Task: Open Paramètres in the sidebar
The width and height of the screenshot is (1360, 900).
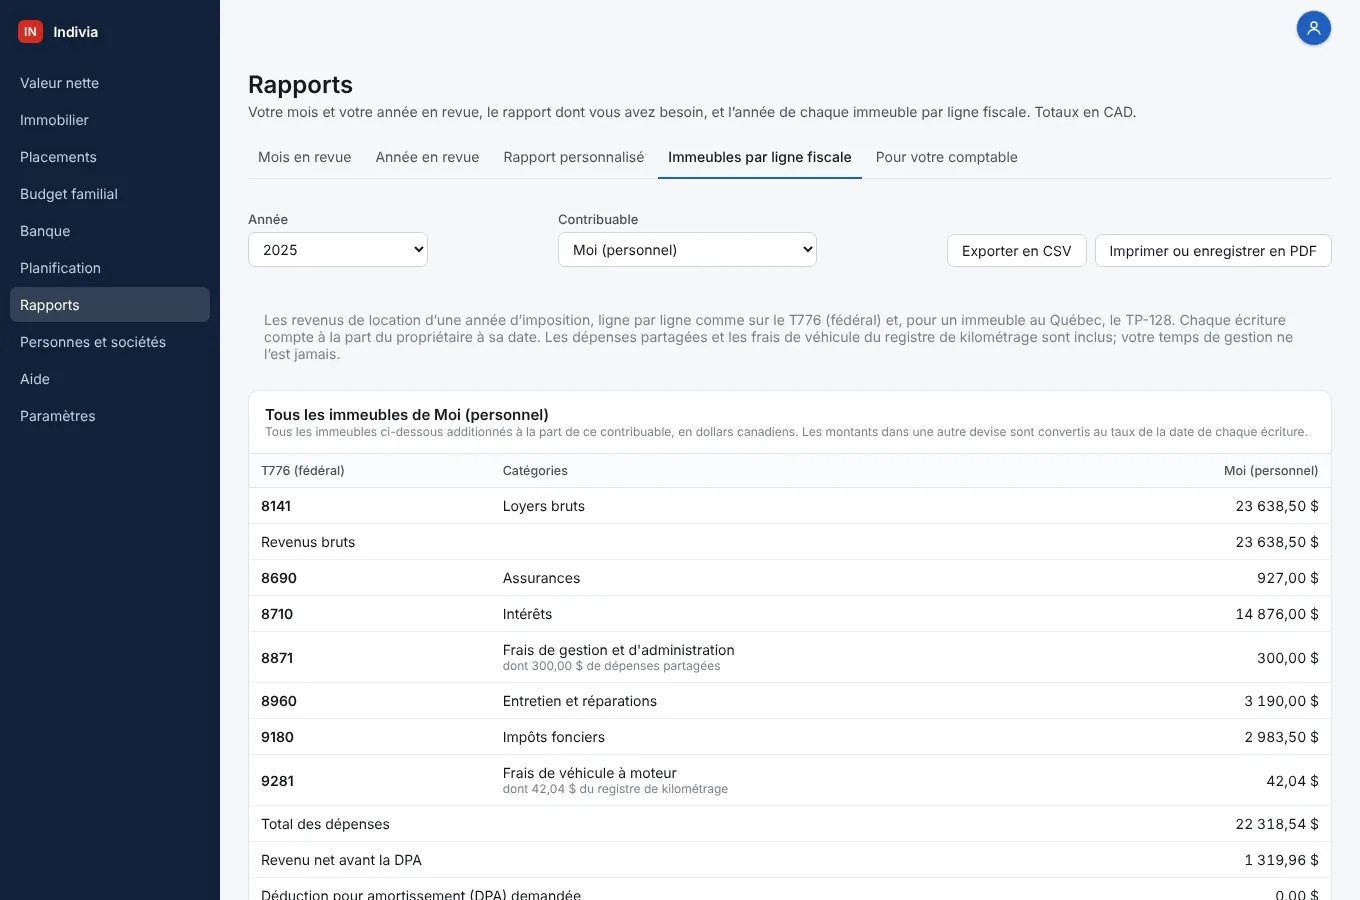Action: point(110,416)
